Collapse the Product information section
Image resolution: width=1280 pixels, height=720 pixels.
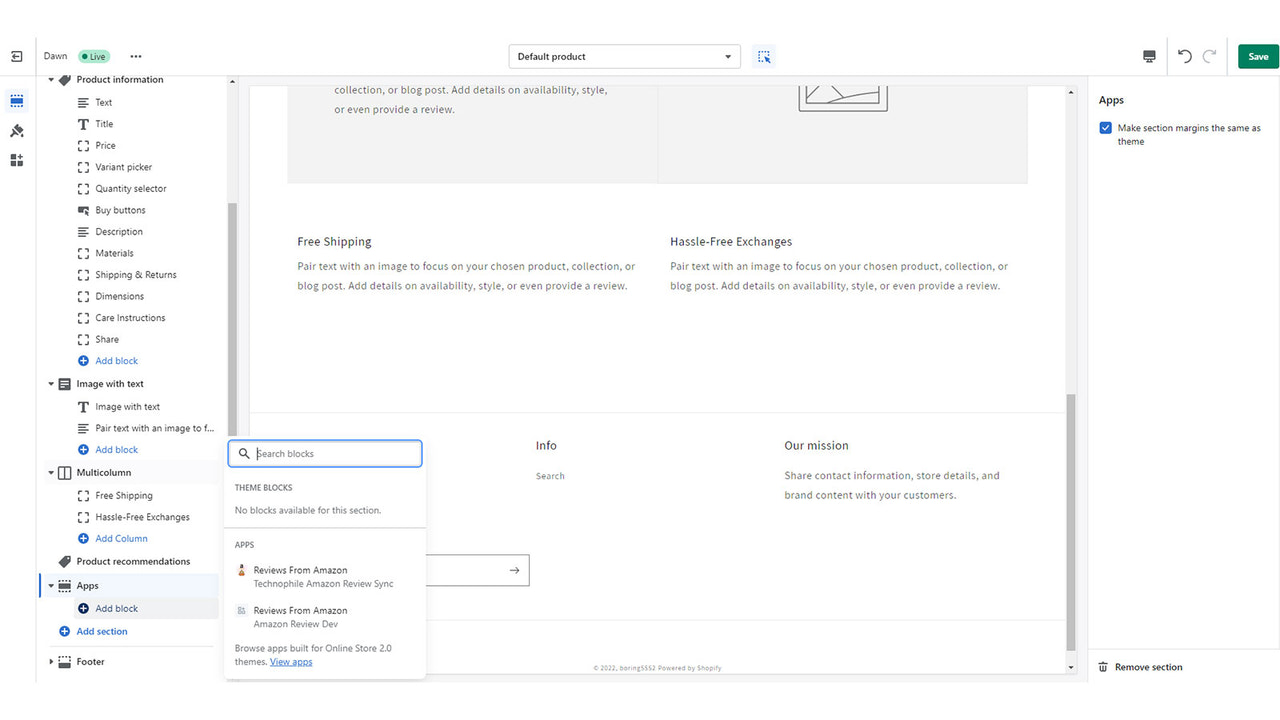point(50,79)
